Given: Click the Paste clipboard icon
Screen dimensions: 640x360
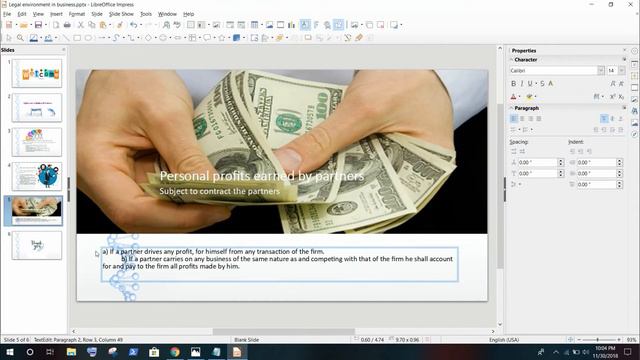Looking at the screenshot, I should point(103,25).
